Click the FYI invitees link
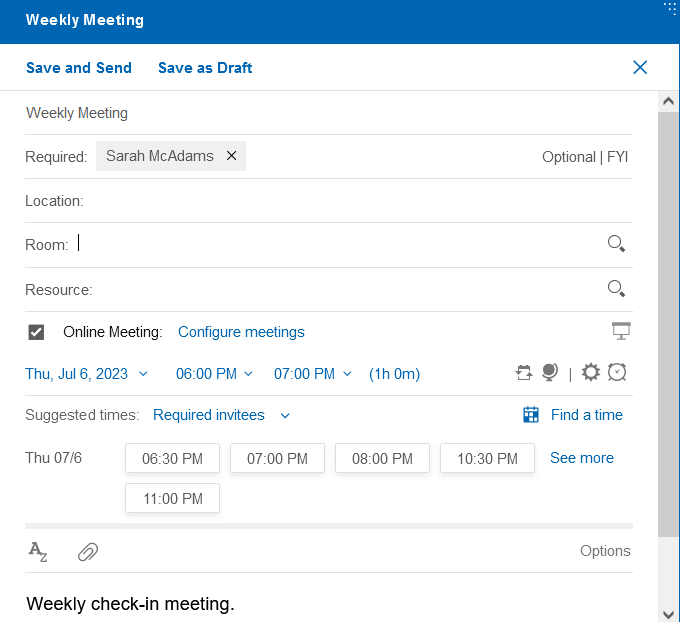The height and width of the screenshot is (622, 680). coord(617,157)
